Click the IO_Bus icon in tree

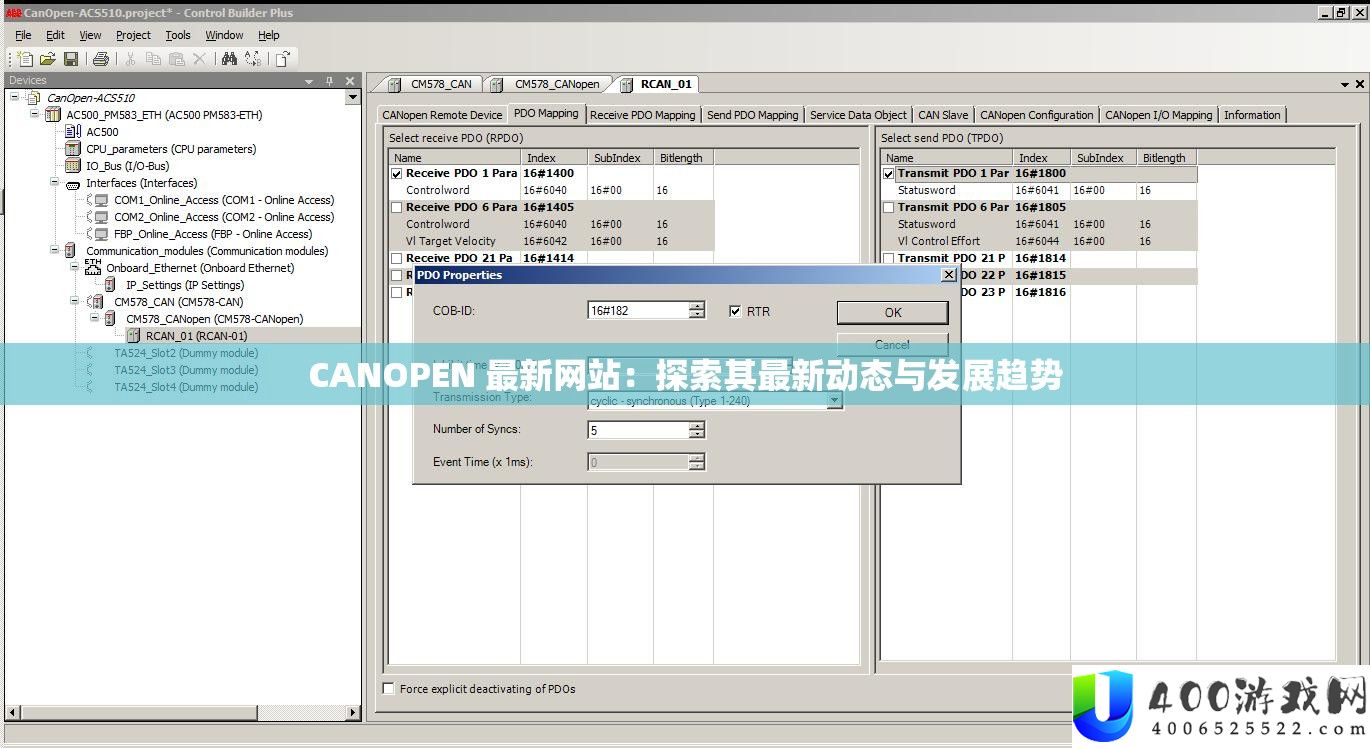pos(73,166)
